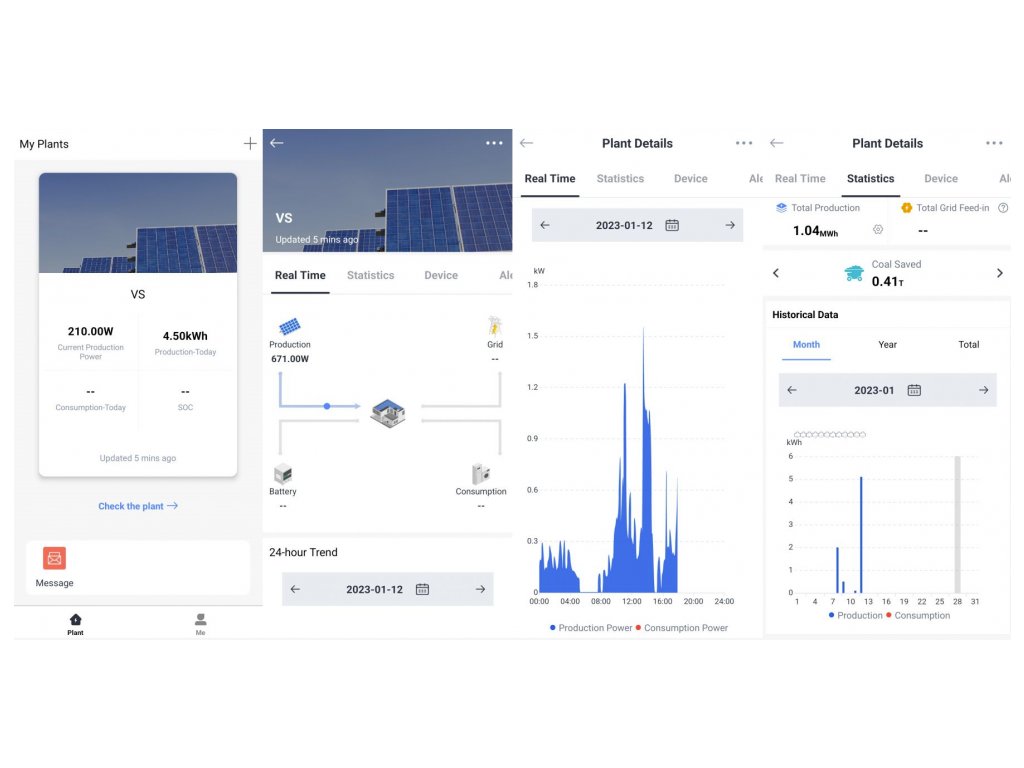1024x768 pixels.
Task: Switch to the Me tab in the bottom bar
Action: pos(200,624)
